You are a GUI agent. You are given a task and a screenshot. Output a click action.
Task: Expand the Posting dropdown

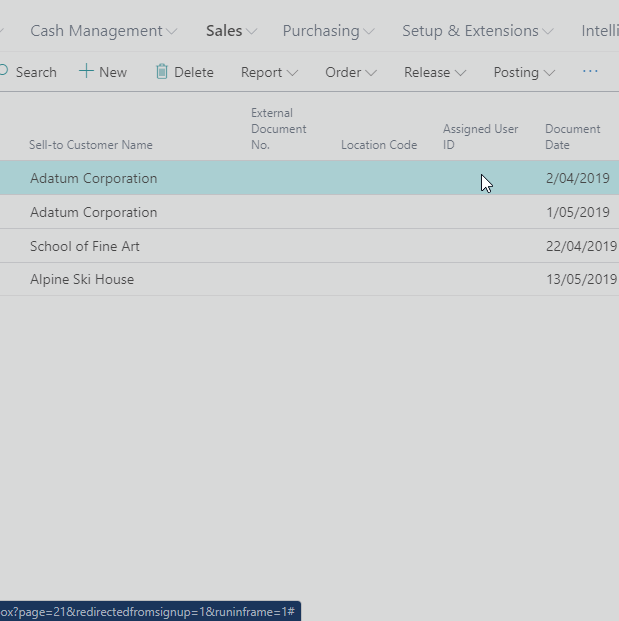(x=524, y=72)
